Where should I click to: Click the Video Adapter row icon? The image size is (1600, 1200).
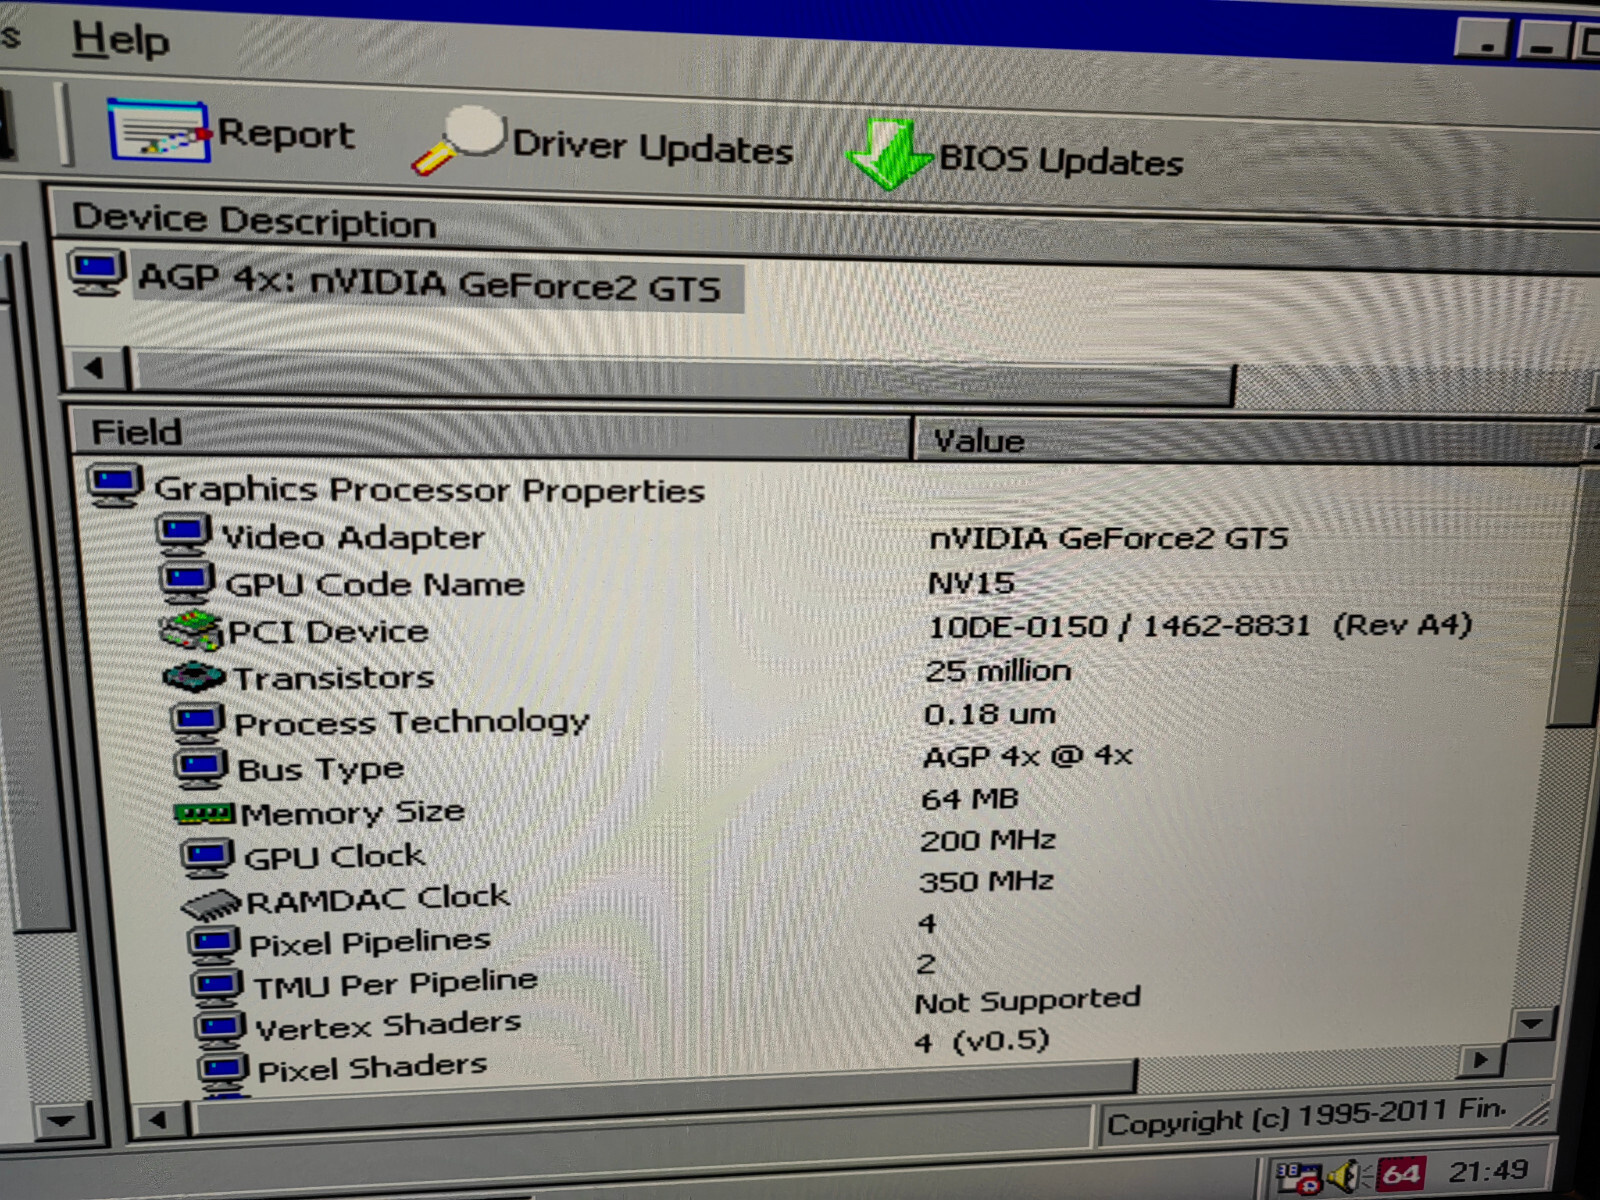(x=184, y=535)
